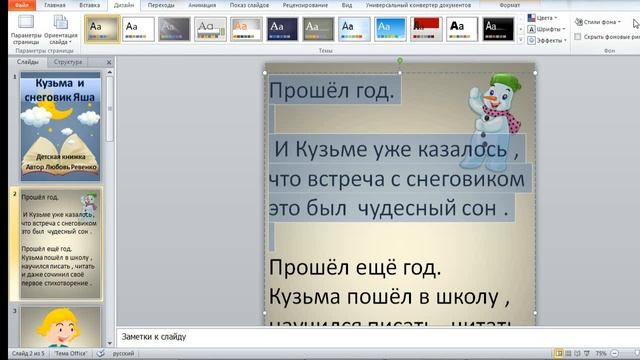Close the slides thumbnail pane
This screenshot has height=360, width=640.
[109, 62]
